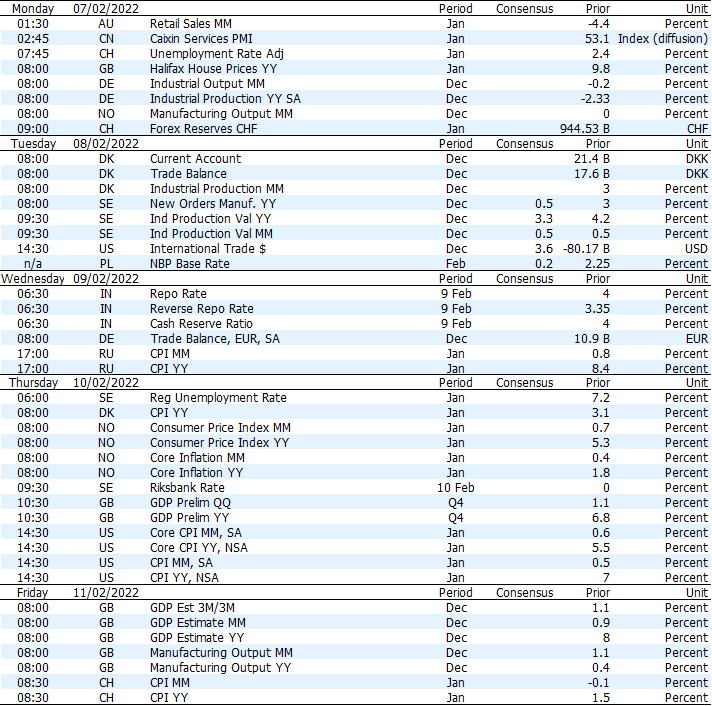Select 'NBP Base Rate' entry
712x706 pixels.
(190, 263)
